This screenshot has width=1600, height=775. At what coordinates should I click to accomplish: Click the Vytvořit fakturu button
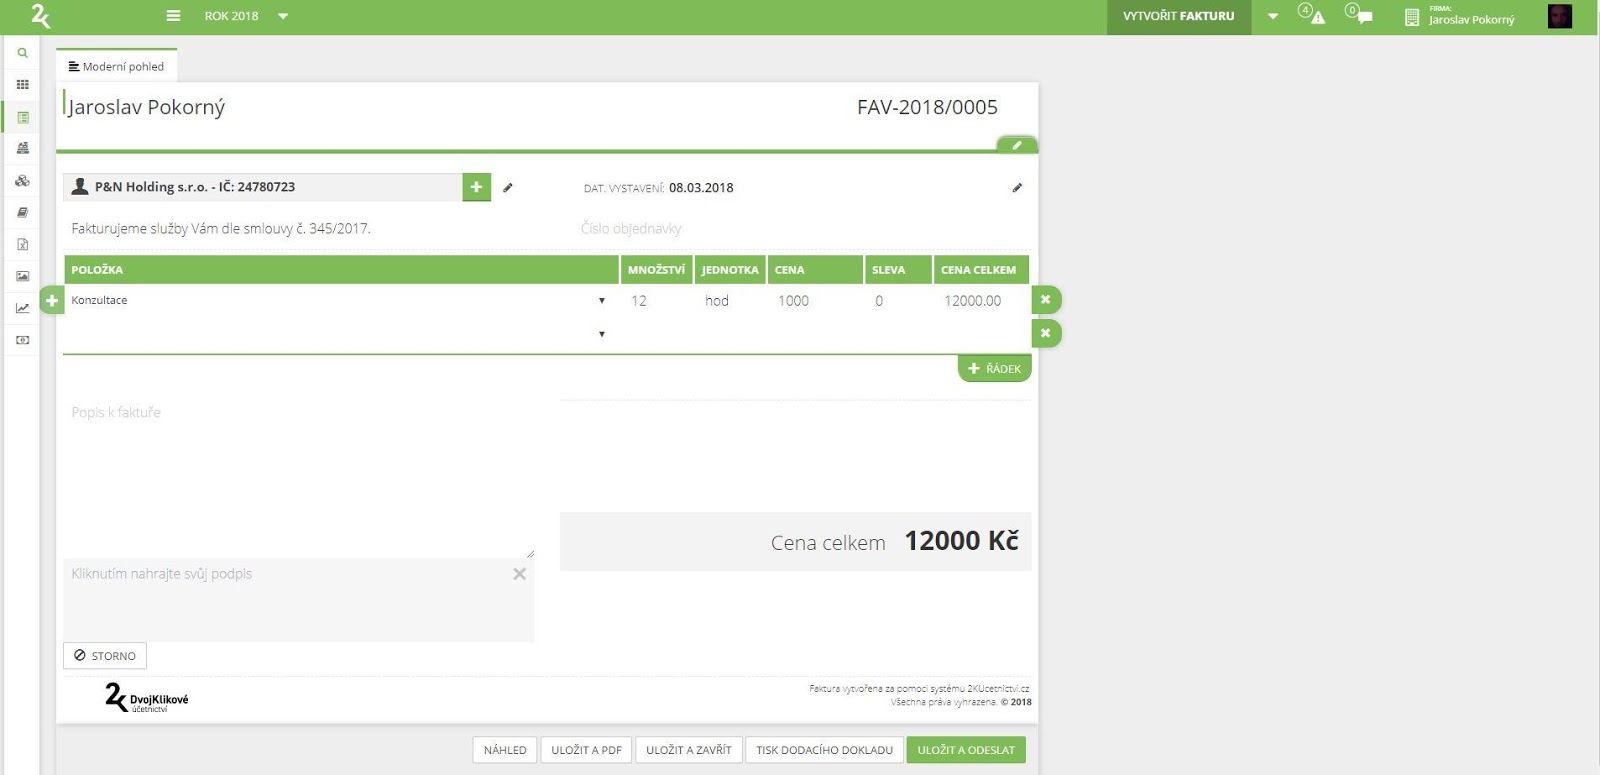tap(1178, 16)
